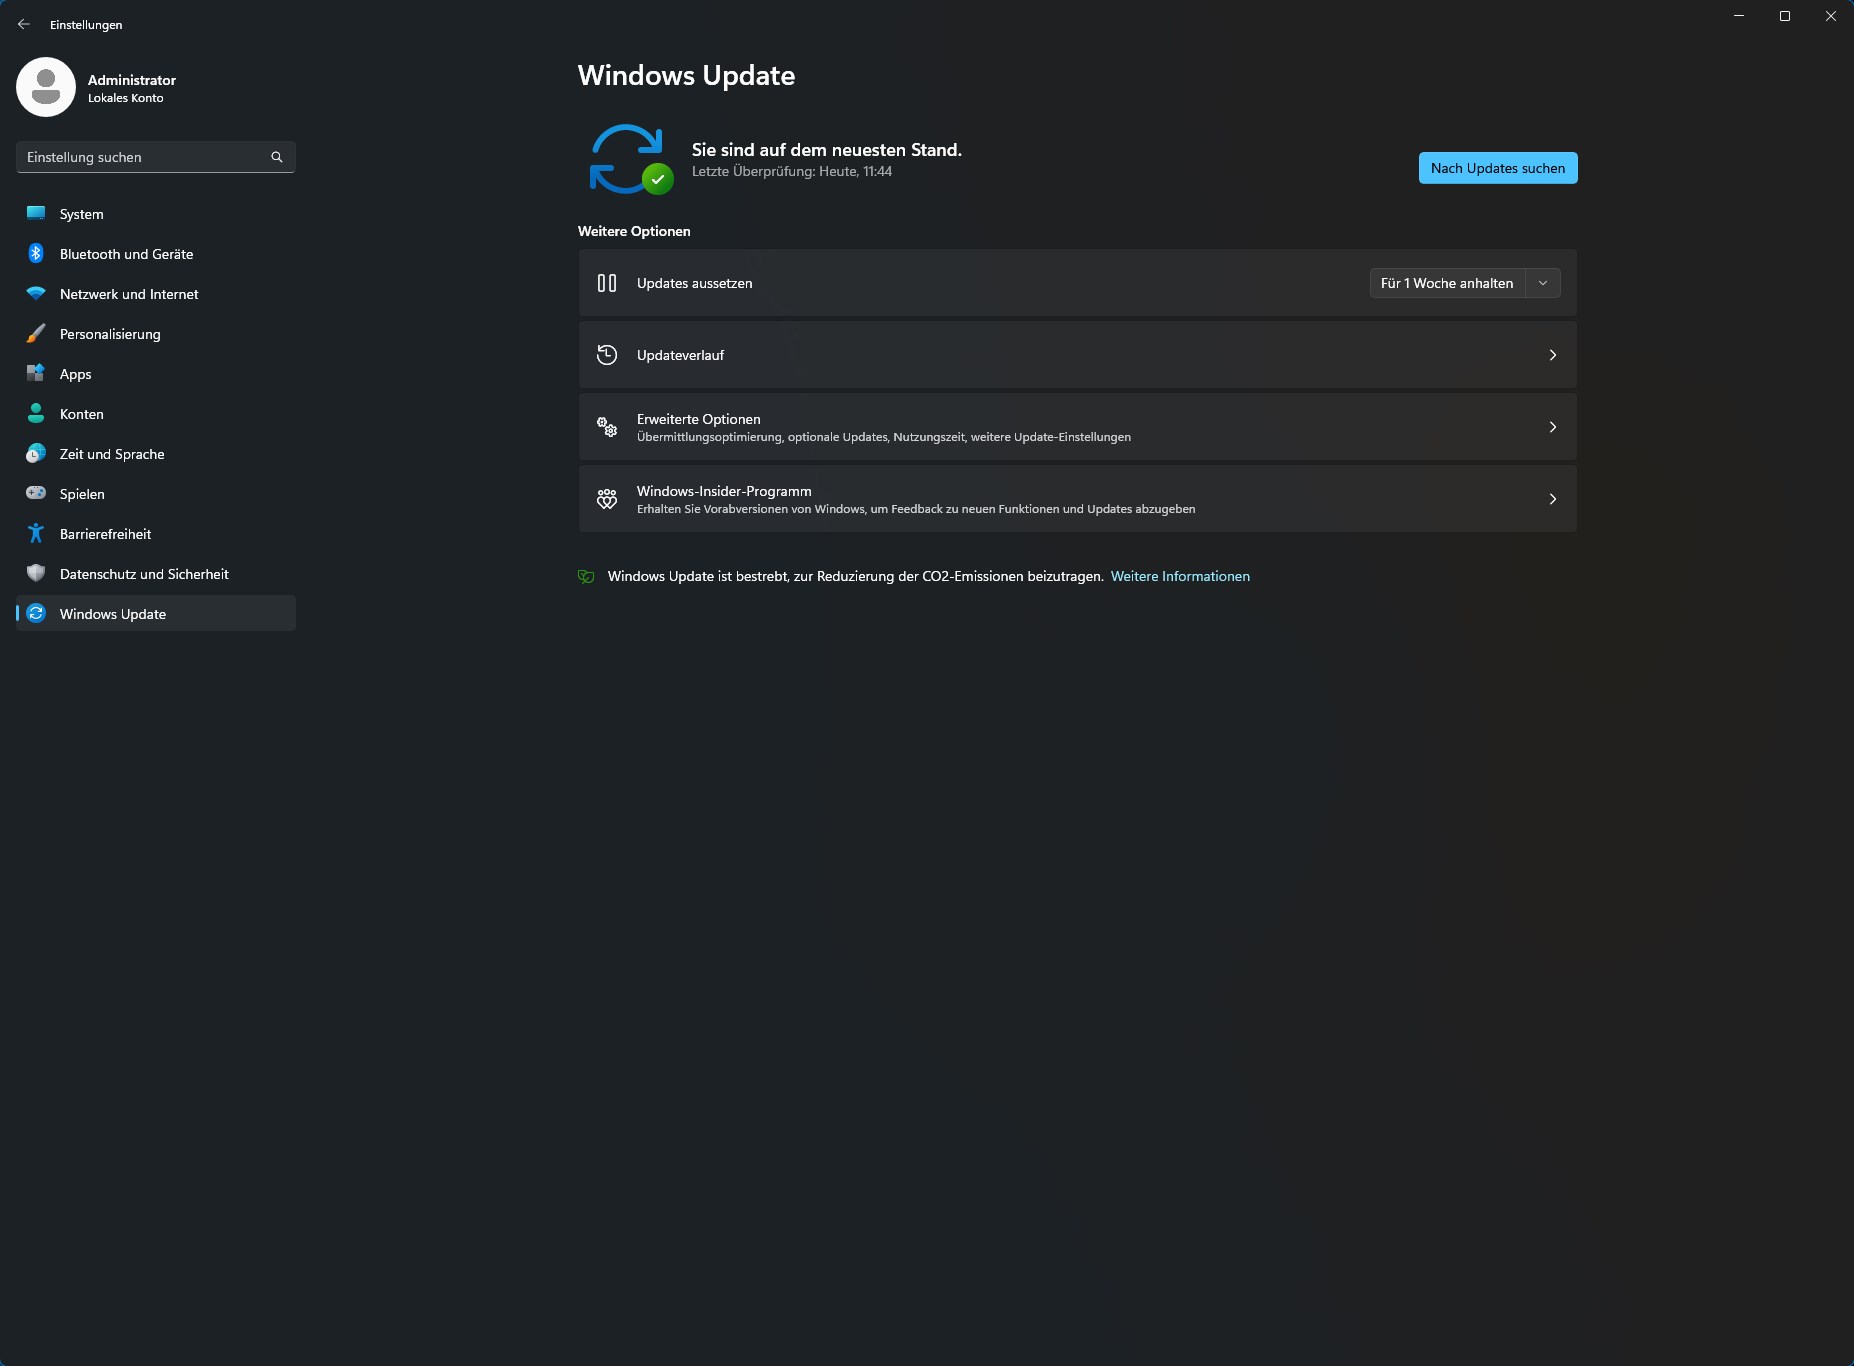This screenshot has height=1366, width=1854.
Task: Go to Bluetooth und Geräte
Action: click(156, 254)
